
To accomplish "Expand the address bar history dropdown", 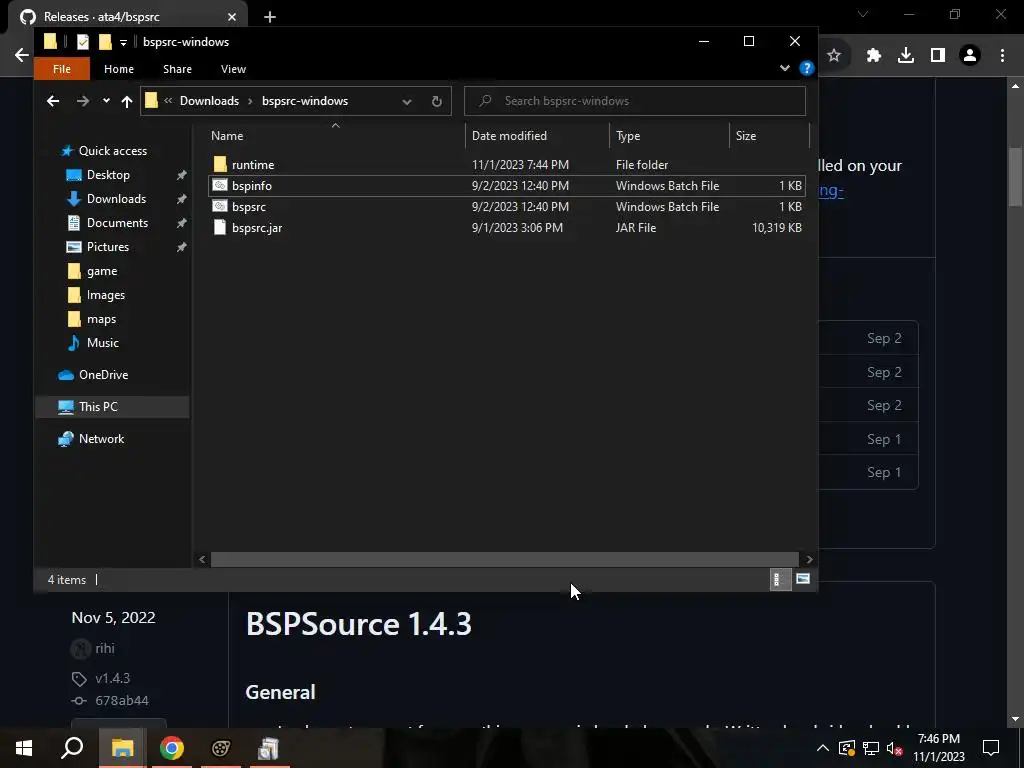I will (407, 101).
